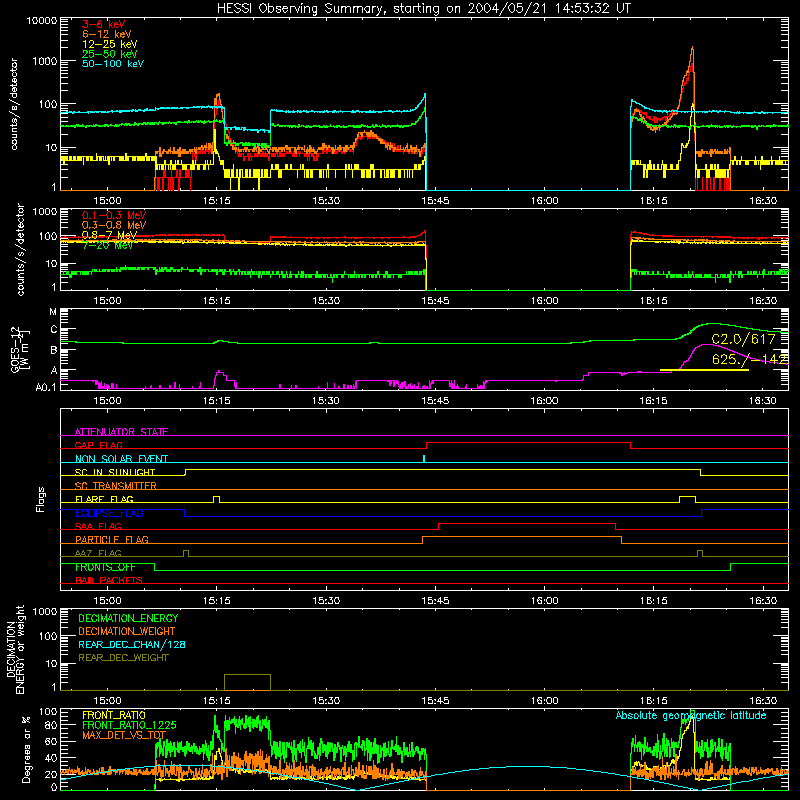
Task: Click the yellow 12-25 keV legend entry
Action: point(109,44)
